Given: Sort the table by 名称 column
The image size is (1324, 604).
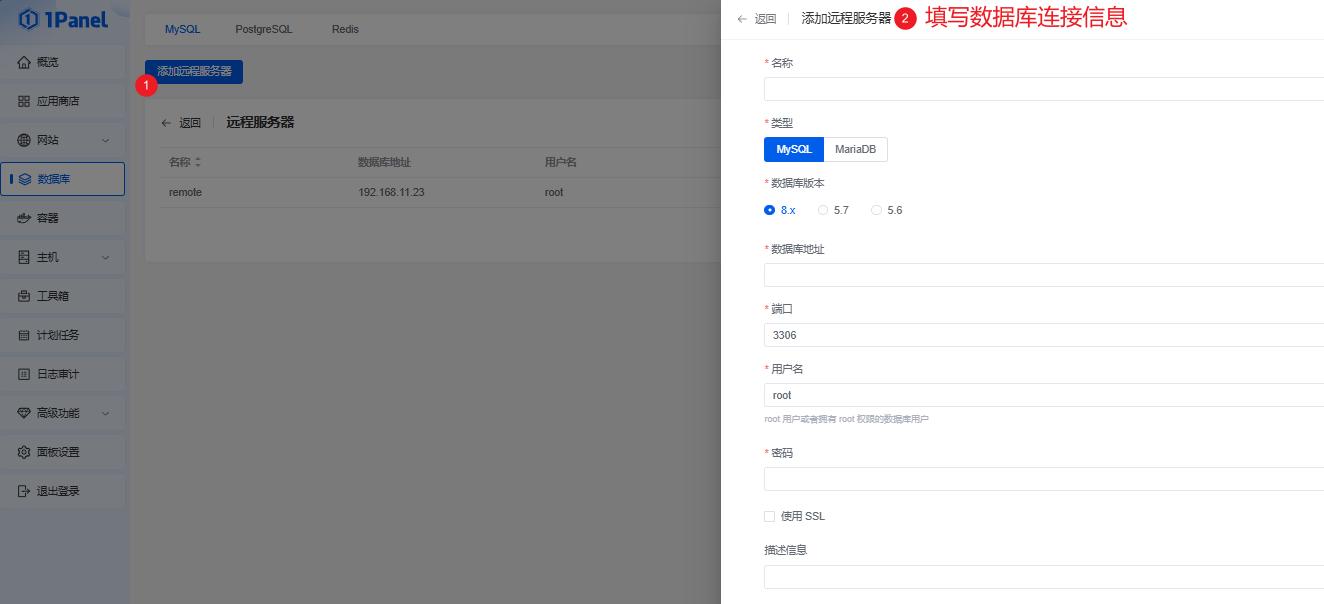Looking at the screenshot, I should [198, 162].
